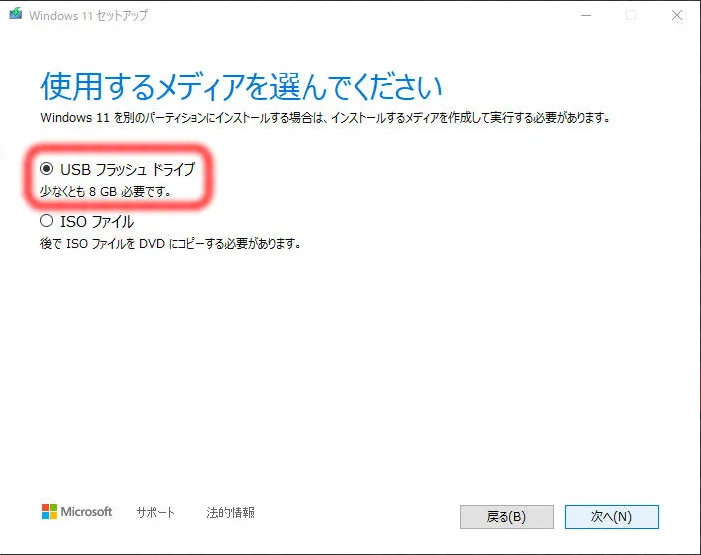Open the 法的情報 link

coord(230,513)
